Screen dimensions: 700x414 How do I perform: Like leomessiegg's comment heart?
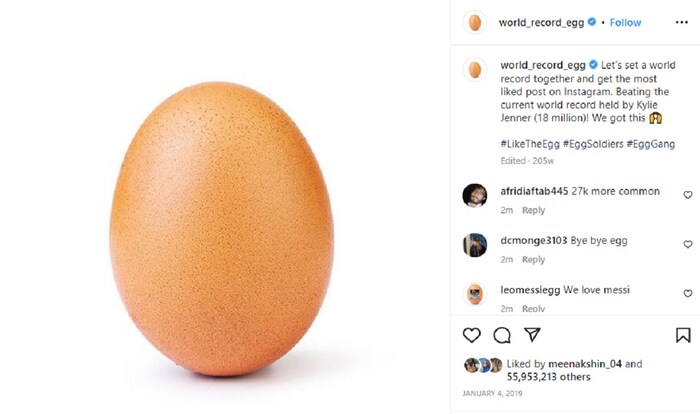[688, 293]
